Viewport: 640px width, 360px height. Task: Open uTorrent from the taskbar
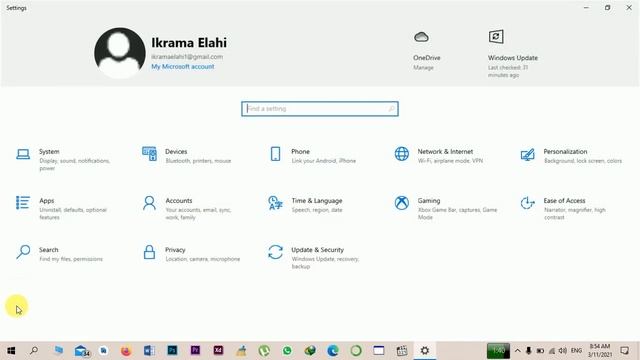(x=264, y=351)
